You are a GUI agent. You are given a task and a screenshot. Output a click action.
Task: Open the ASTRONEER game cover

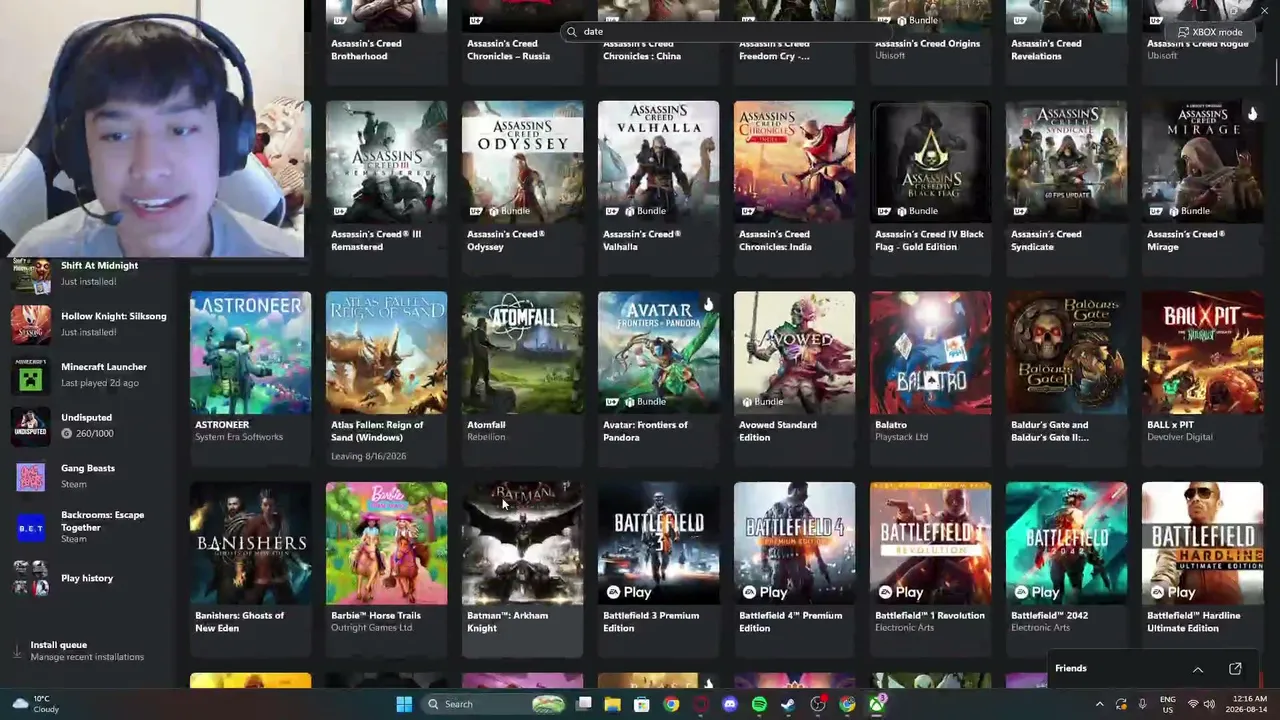coord(250,352)
